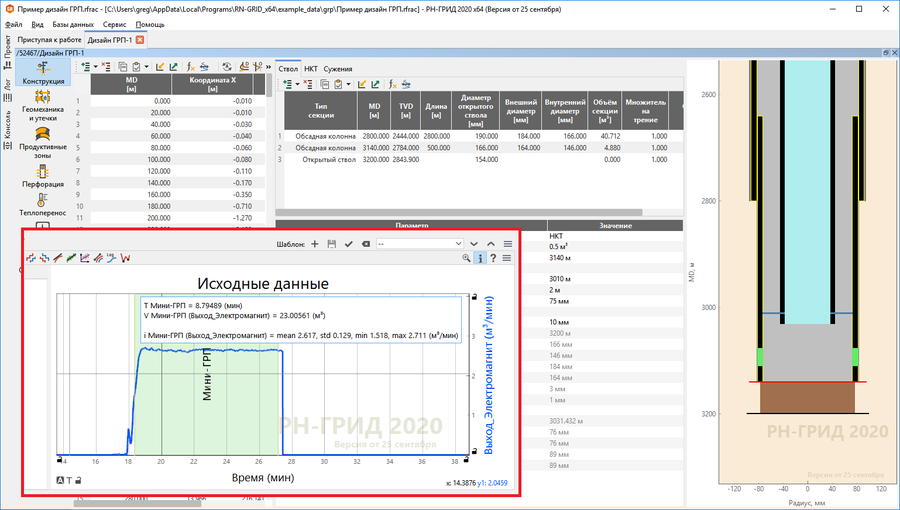Click add row icon in Ствол toolbar

coord(288,84)
